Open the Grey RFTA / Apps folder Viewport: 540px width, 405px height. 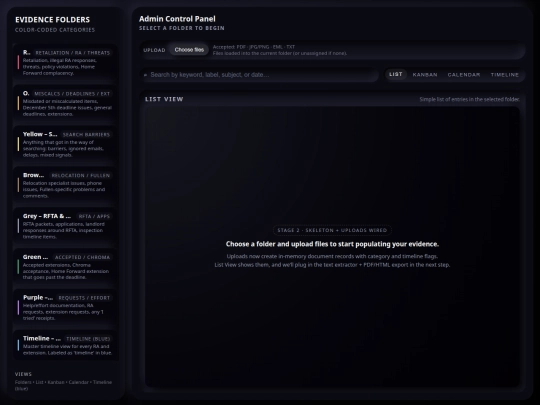click(x=65, y=227)
